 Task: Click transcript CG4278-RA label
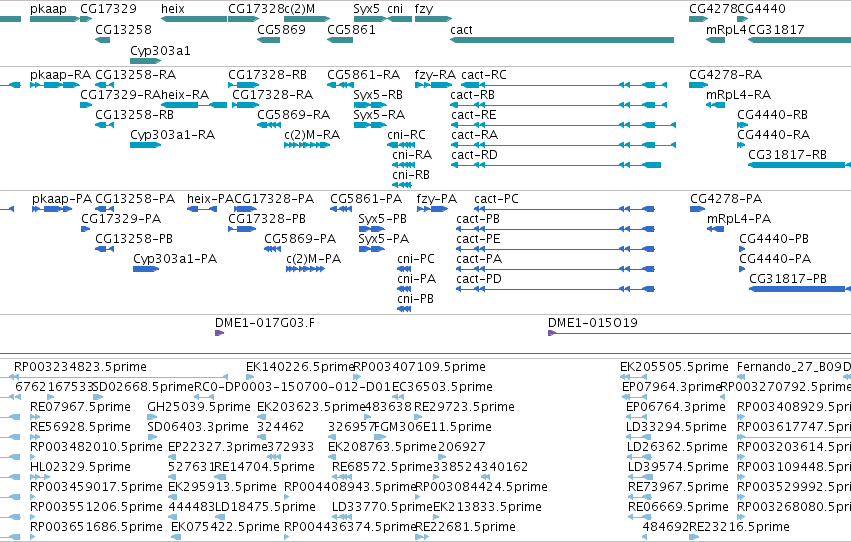tap(726, 75)
